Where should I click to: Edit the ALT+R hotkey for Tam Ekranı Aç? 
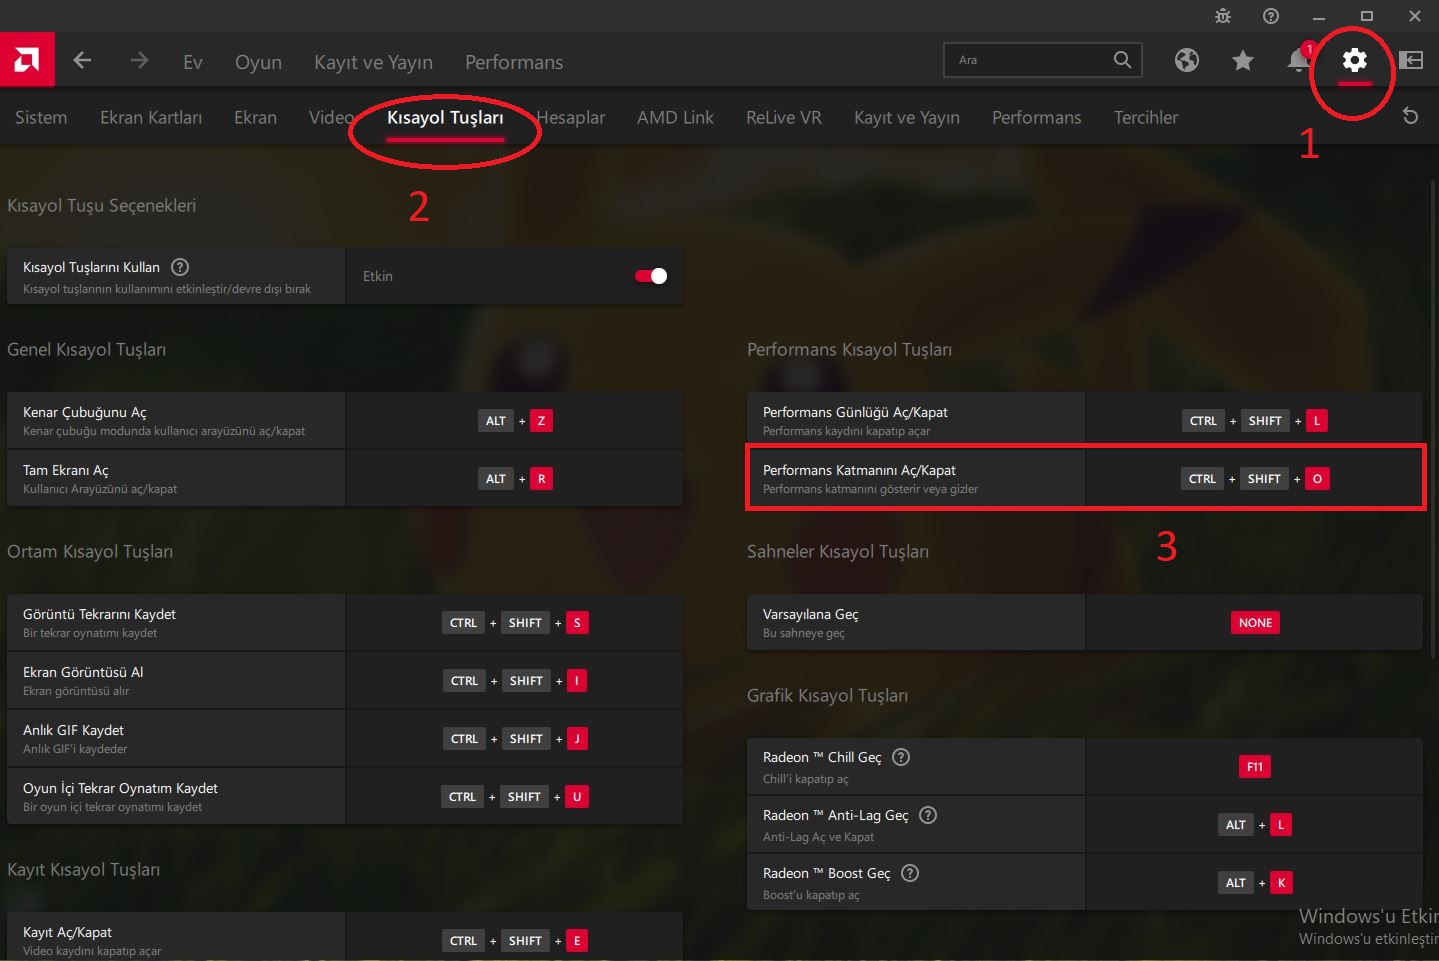(x=515, y=479)
